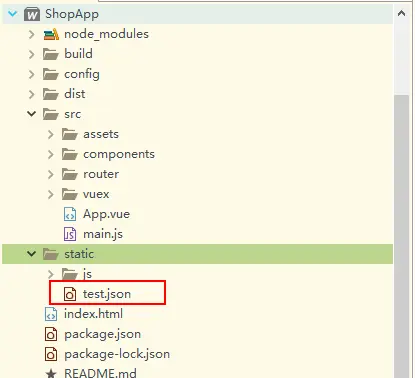Expand the build folder arrow

[x=31, y=54]
